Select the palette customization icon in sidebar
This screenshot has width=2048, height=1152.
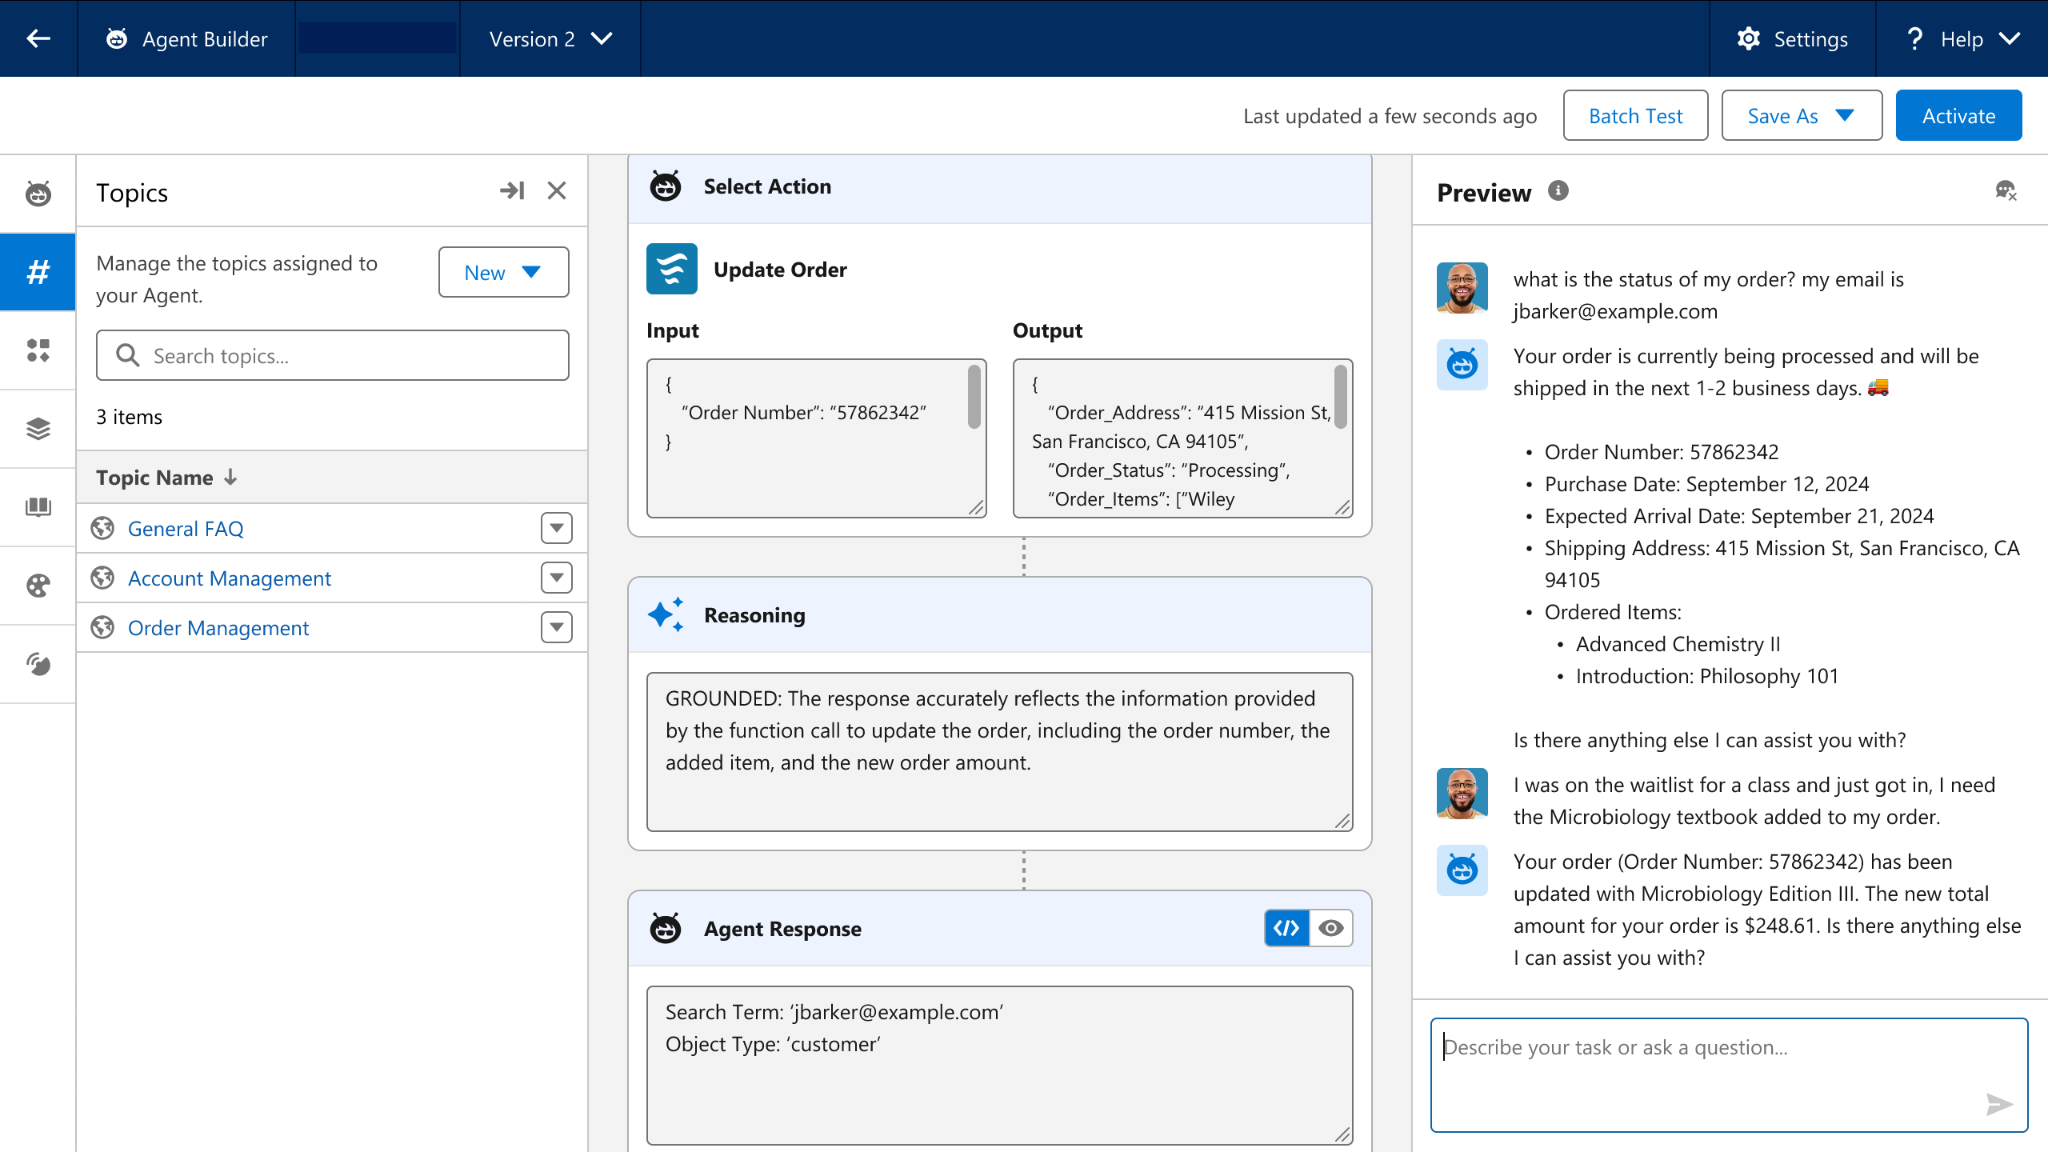(38, 586)
